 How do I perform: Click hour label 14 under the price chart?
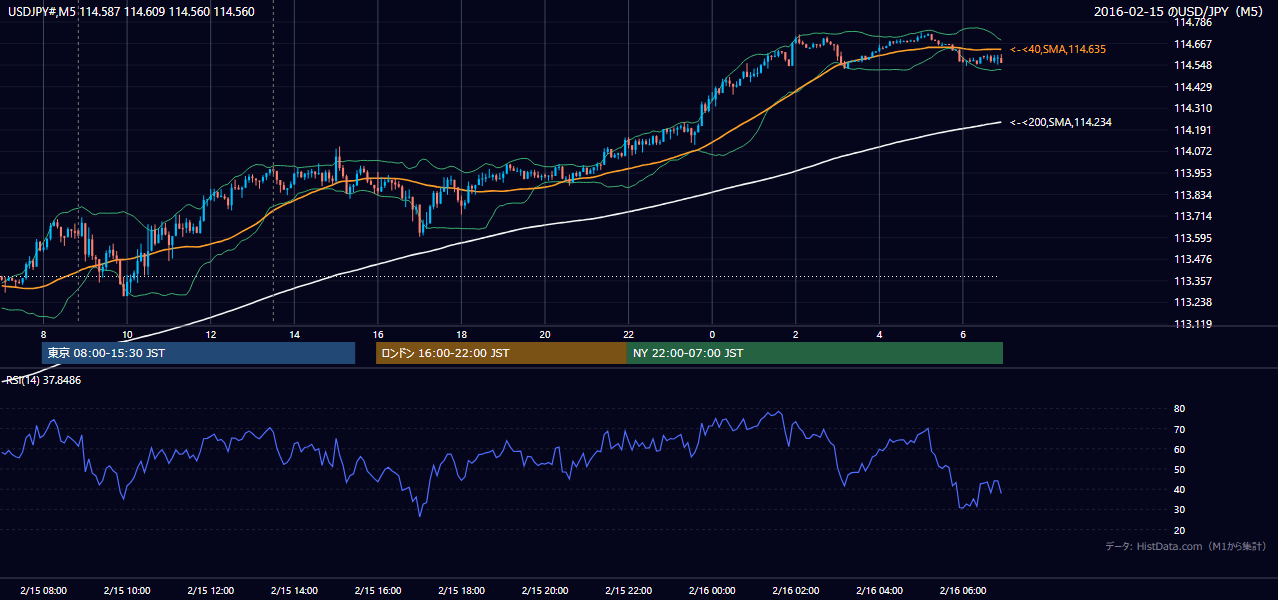point(294,334)
